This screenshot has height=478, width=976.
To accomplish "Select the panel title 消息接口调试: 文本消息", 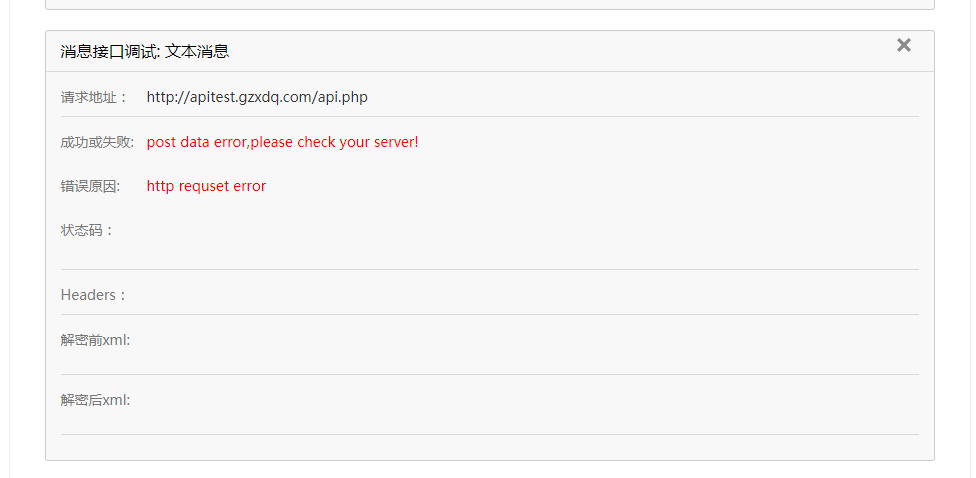I will (x=145, y=51).
